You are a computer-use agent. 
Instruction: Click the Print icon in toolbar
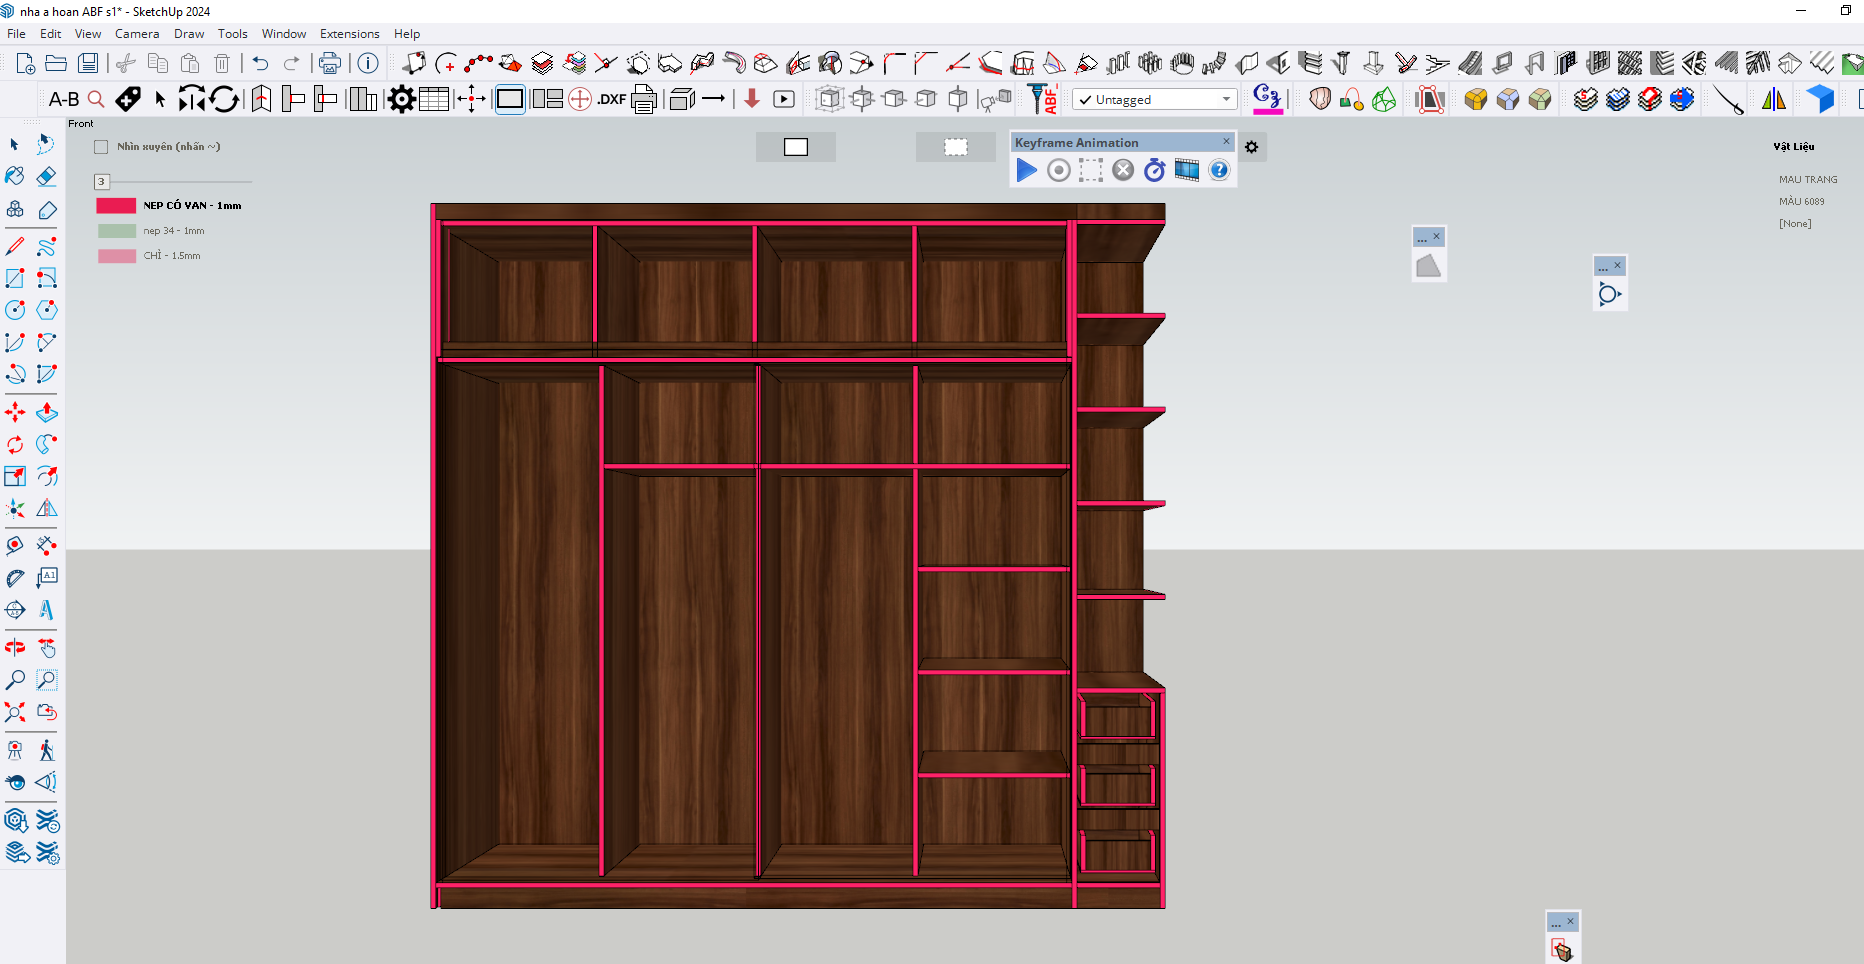[329, 64]
